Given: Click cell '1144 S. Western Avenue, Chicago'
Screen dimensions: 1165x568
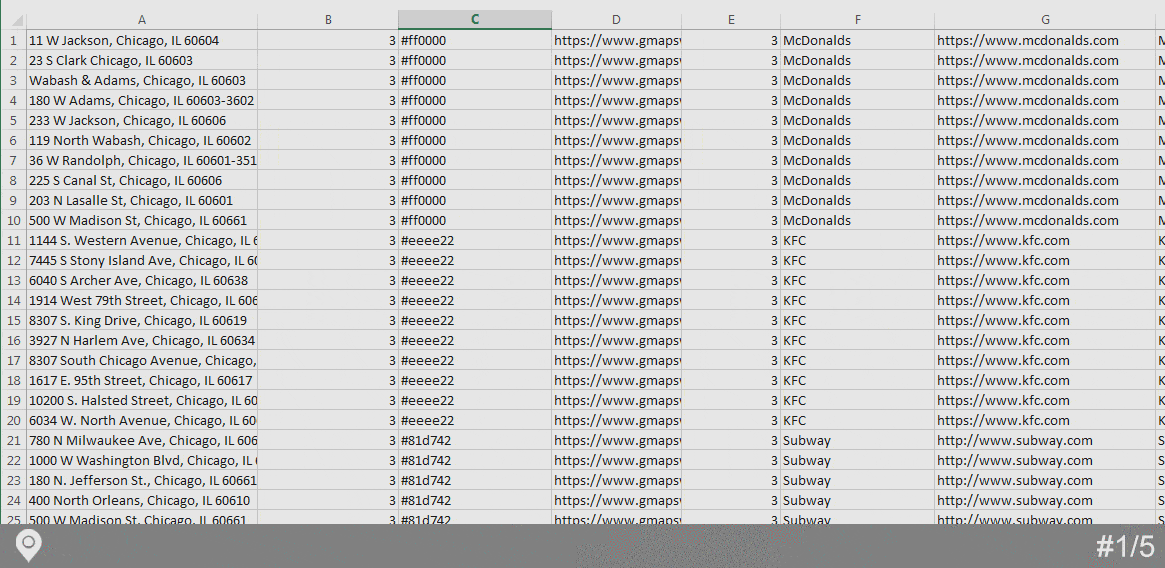Looking at the screenshot, I should click(x=142, y=240).
